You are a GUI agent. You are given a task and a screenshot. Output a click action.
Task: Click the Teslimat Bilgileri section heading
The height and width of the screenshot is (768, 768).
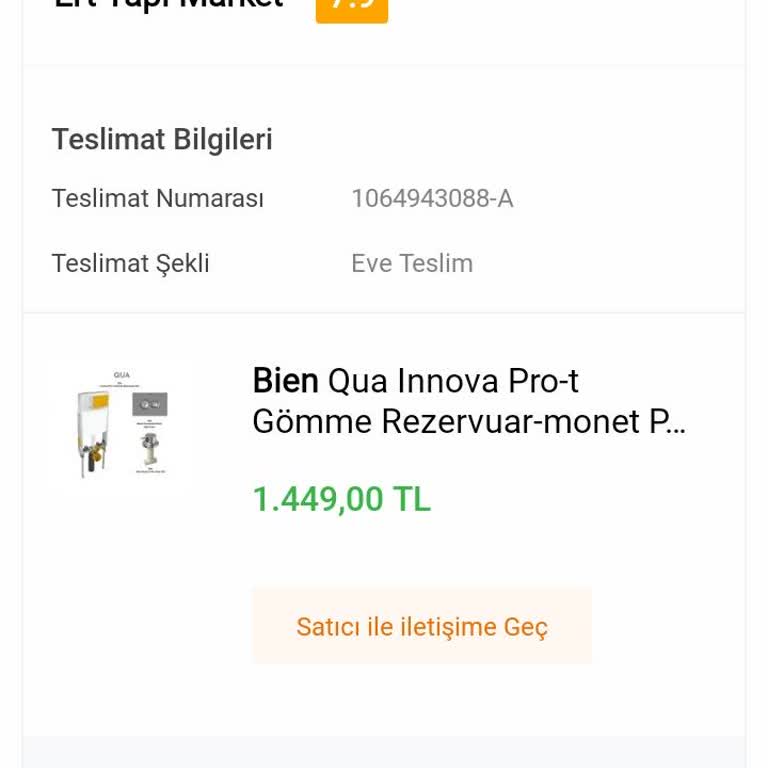[x=162, y=140]
